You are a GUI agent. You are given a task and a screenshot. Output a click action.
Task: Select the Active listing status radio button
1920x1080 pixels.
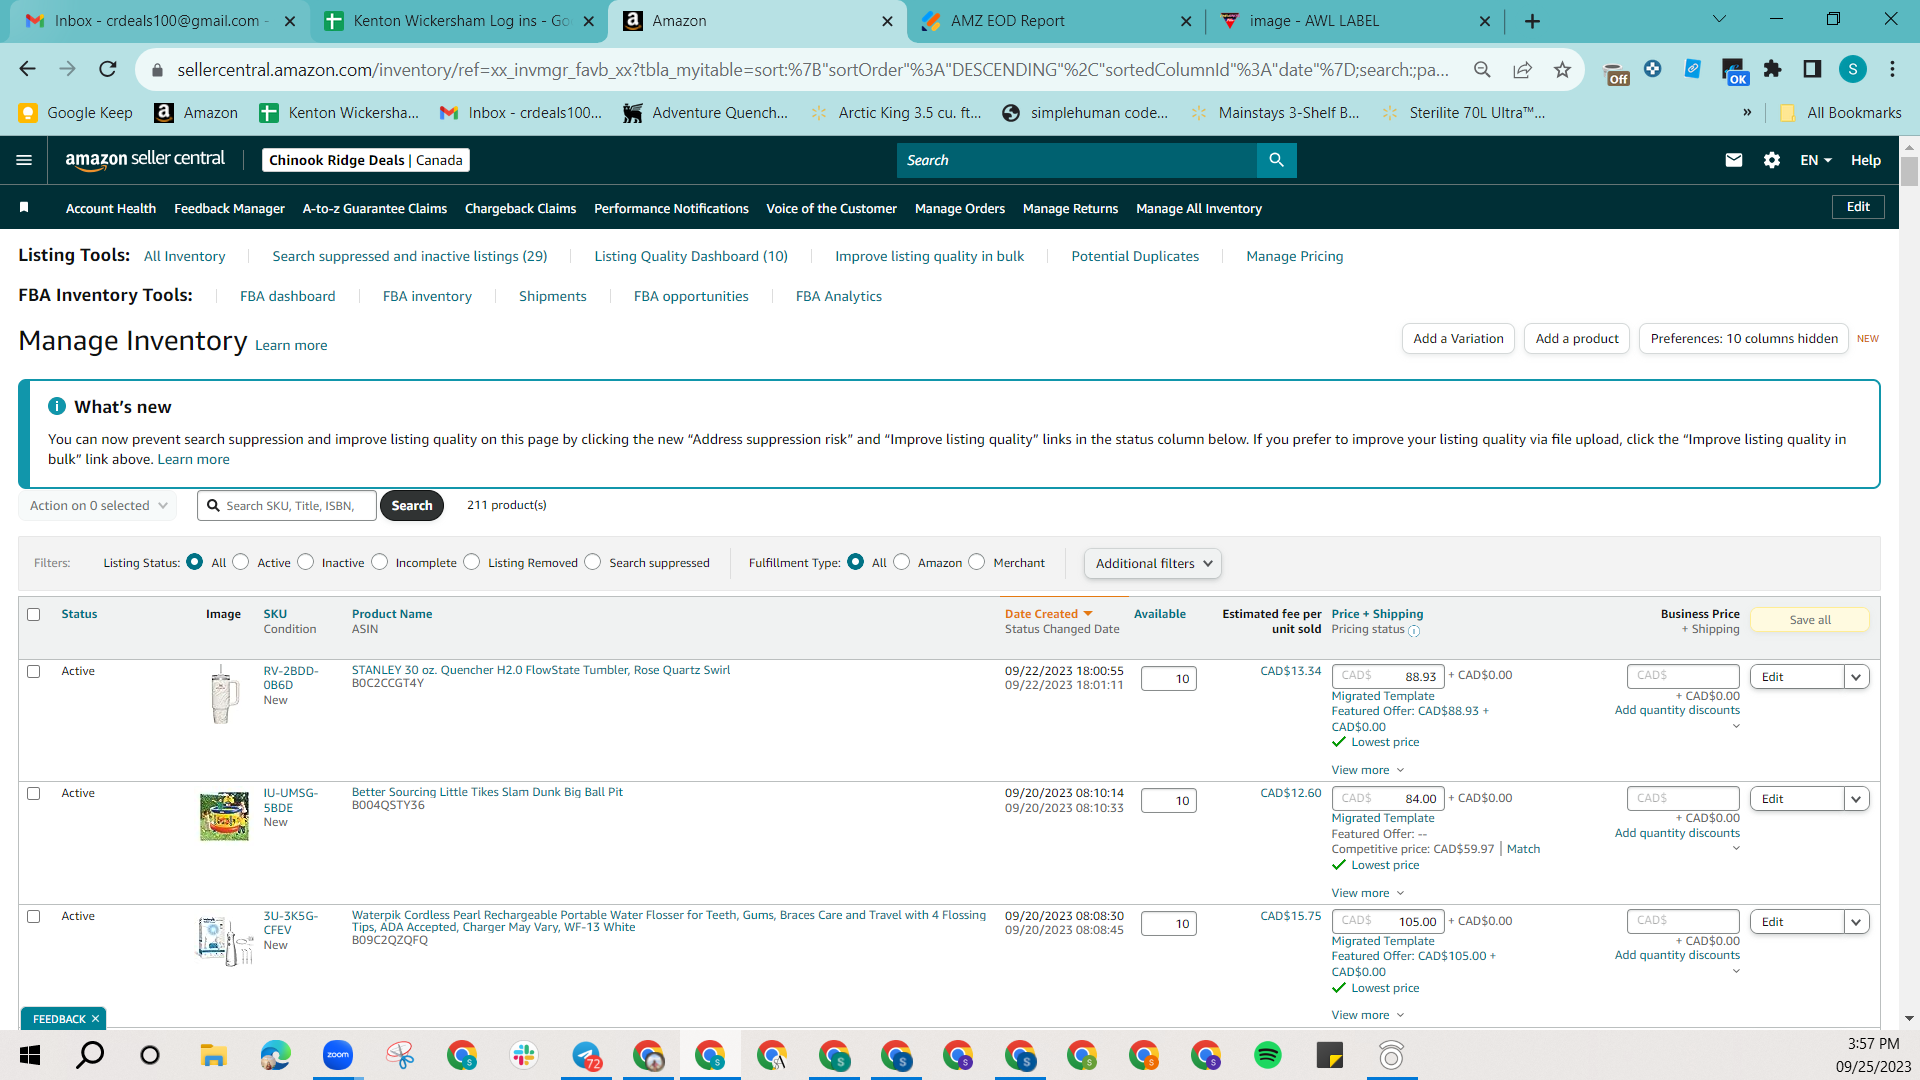coord(241,562)
